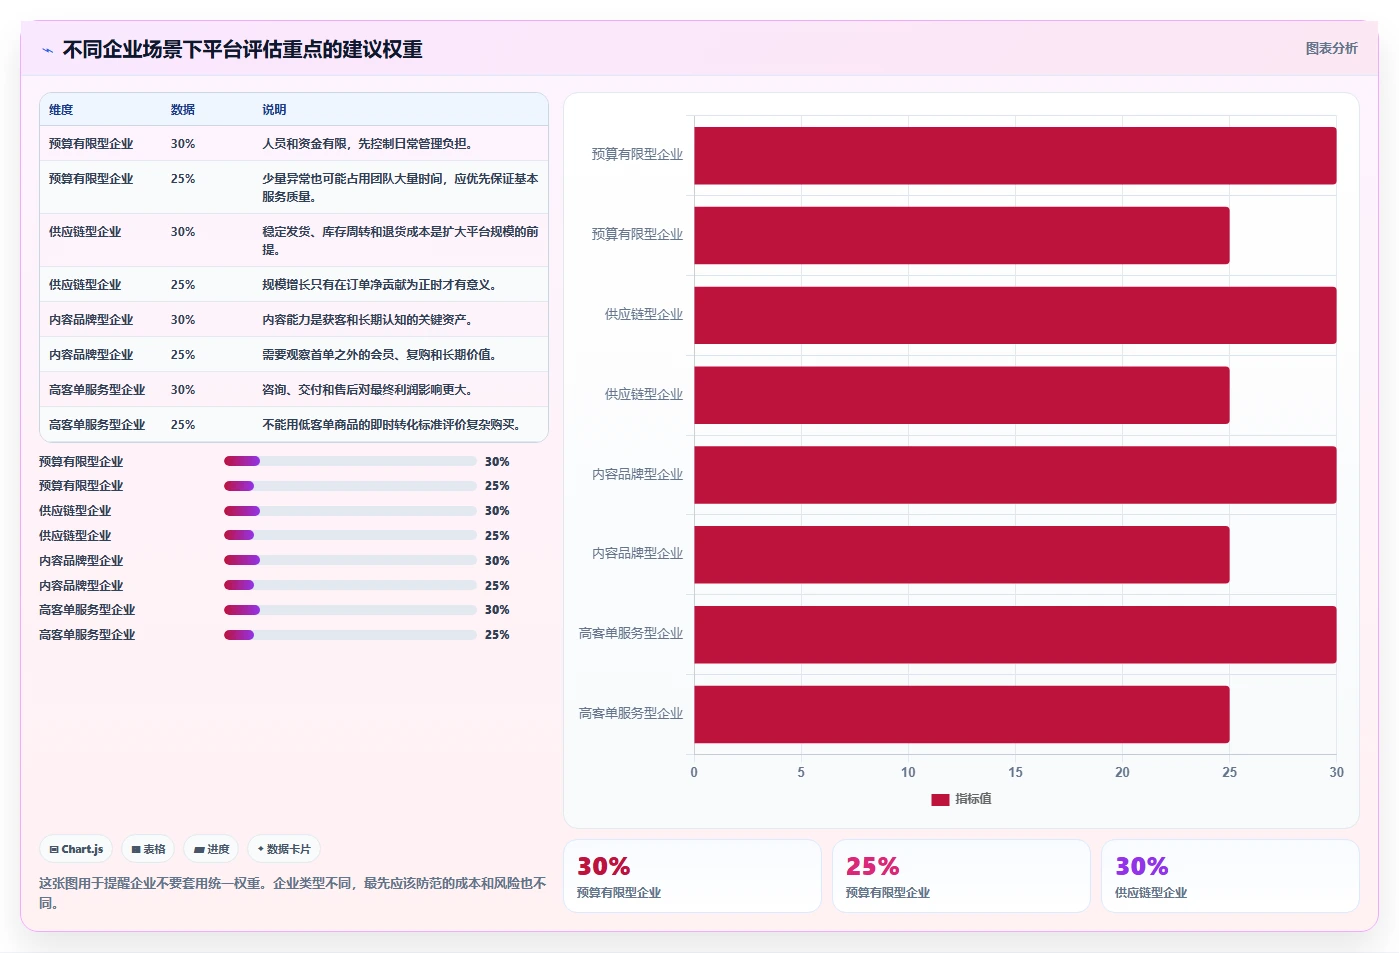Click the 预算有限型企业 25% progress bar
The height and width of the screenshot is (953, 1399).
tap(350, 486)
